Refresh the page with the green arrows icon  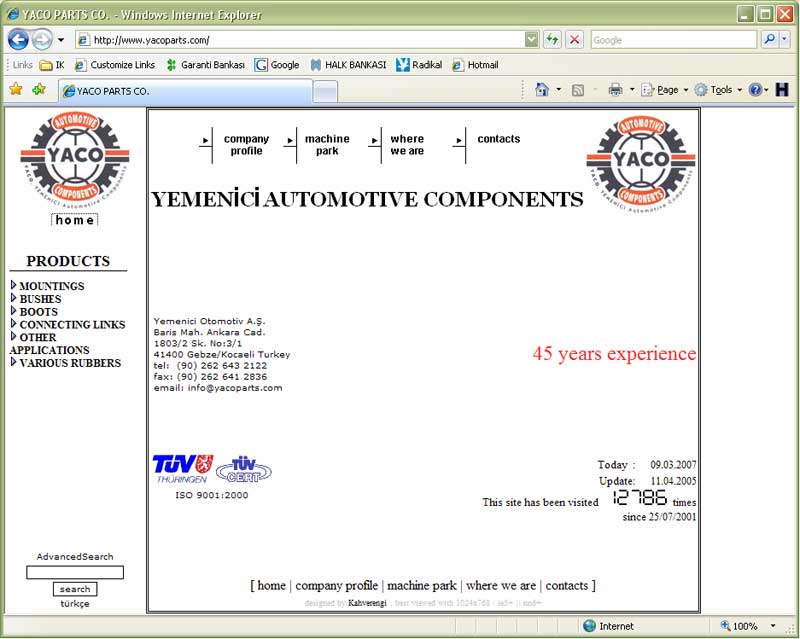[552, 40]
